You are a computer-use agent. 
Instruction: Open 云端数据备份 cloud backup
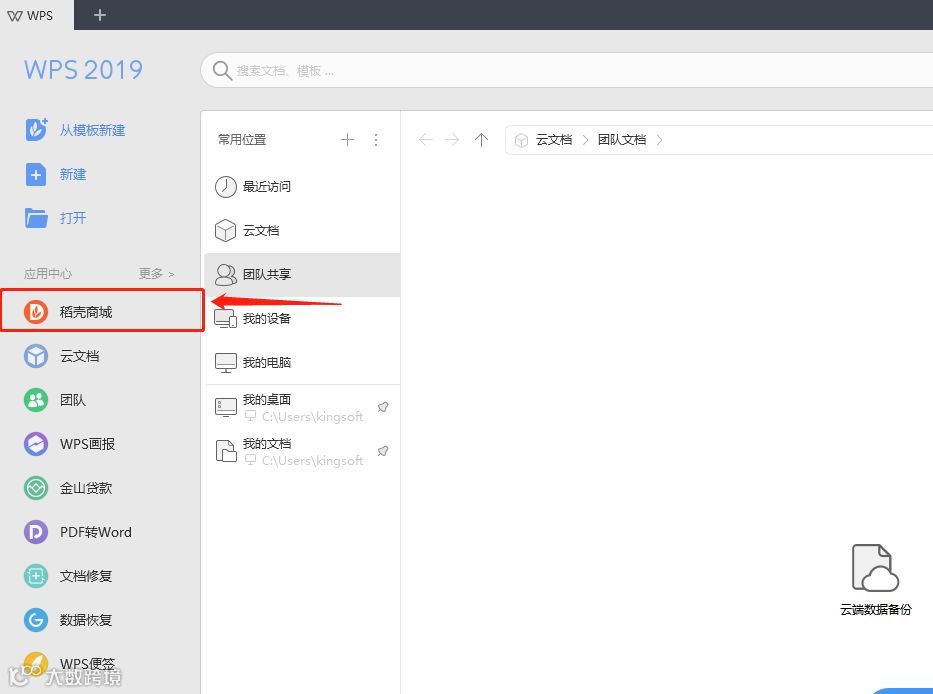coord(875,579)
